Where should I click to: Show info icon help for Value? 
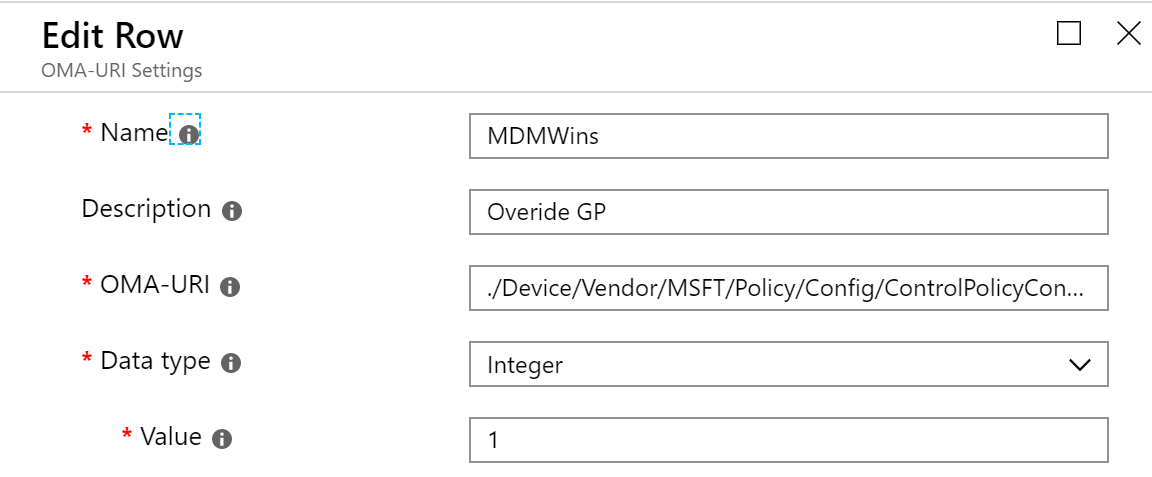(x=222, y=440)
